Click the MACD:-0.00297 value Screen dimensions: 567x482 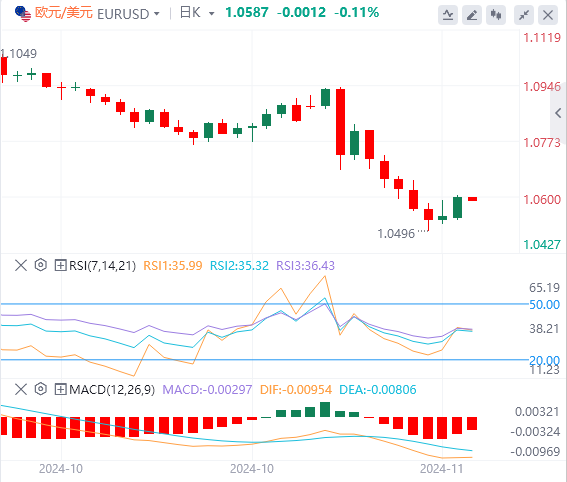[x=207, y=390]
